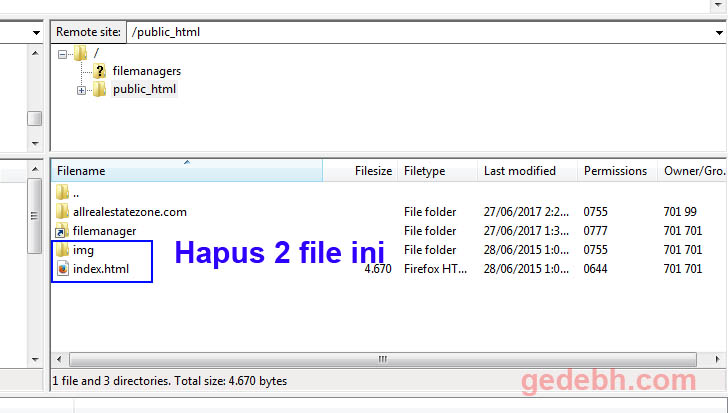Sort by Permissions column header

[x=617, y=171]
